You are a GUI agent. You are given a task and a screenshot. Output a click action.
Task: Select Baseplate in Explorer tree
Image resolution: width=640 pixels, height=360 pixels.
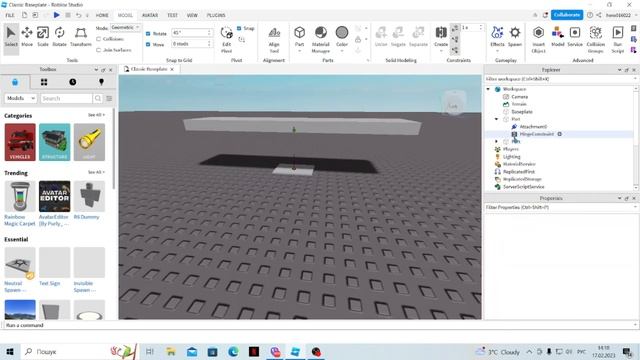pos(521,111)
